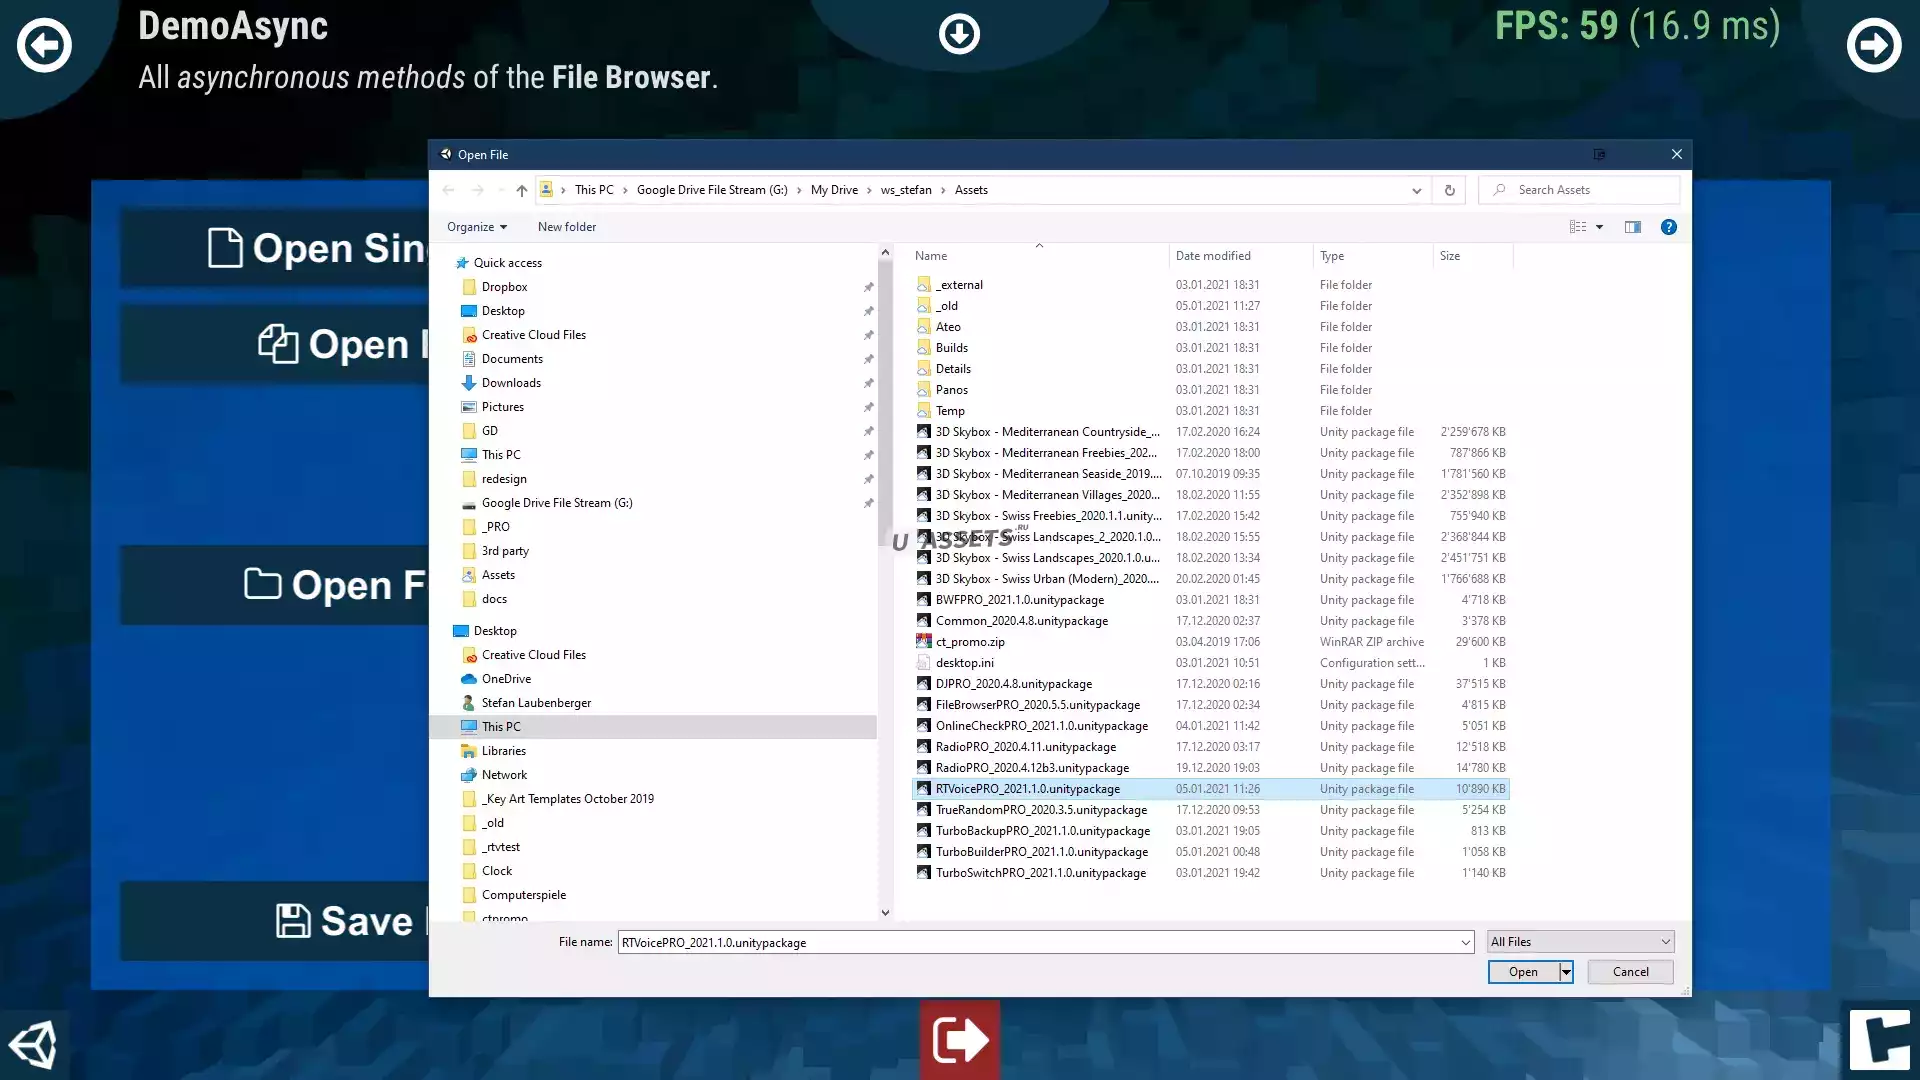Go up one folder level arrow
The image size is (1920, 1080).
tap(521, 190)
